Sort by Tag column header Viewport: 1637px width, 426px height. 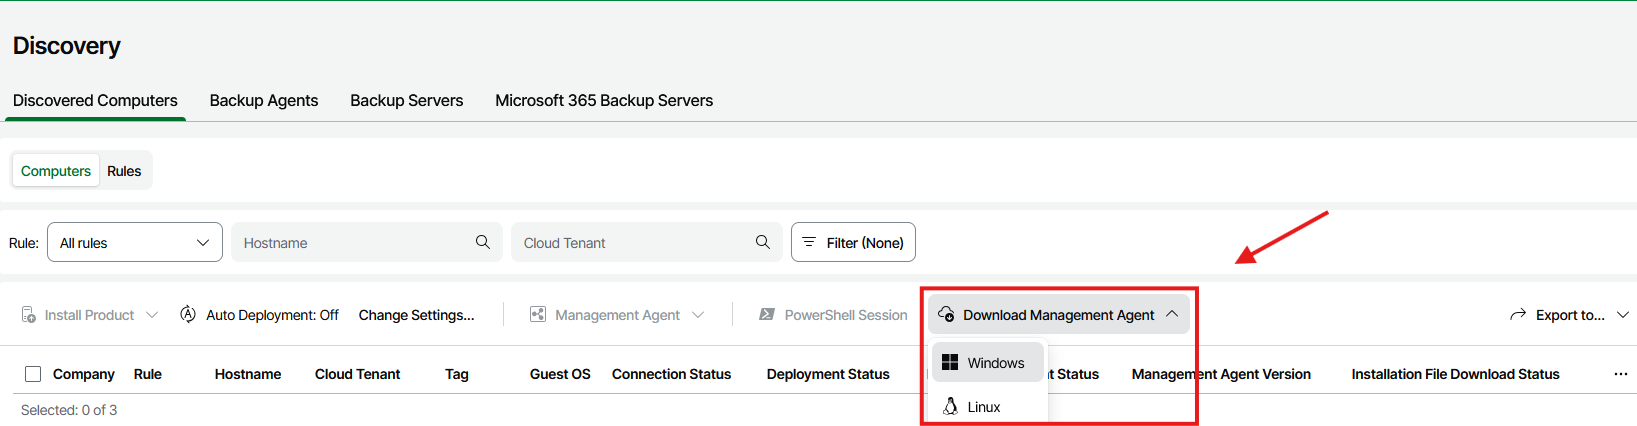point(457,374)
